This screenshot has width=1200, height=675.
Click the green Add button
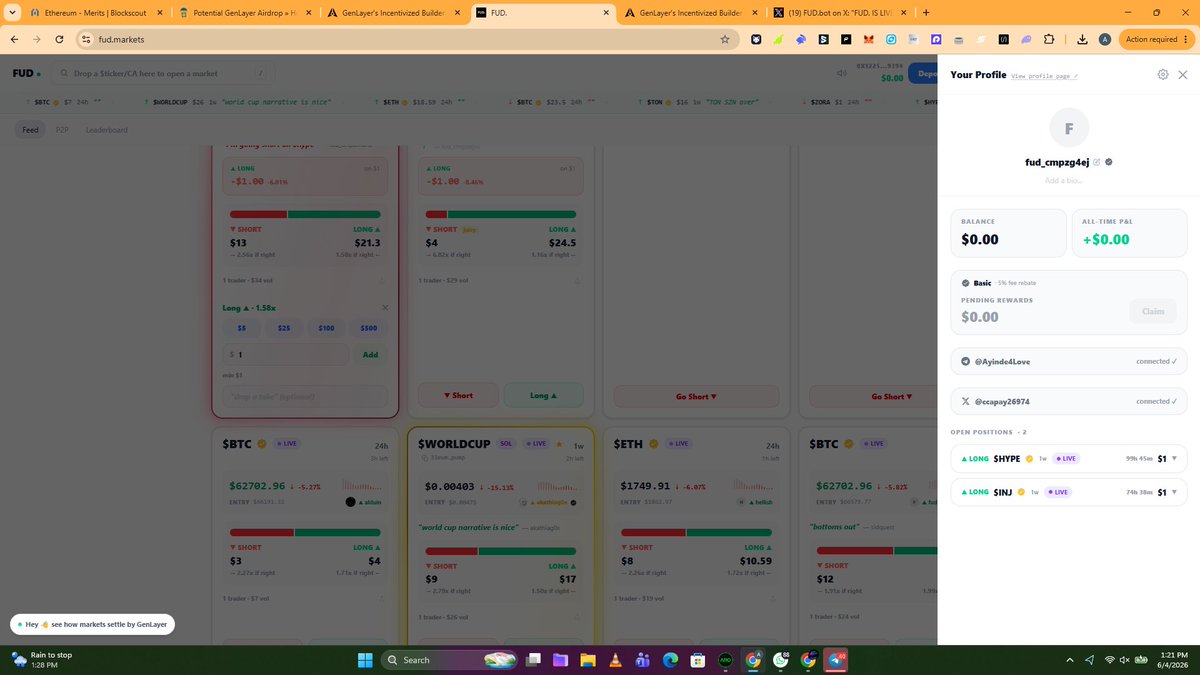371,355
